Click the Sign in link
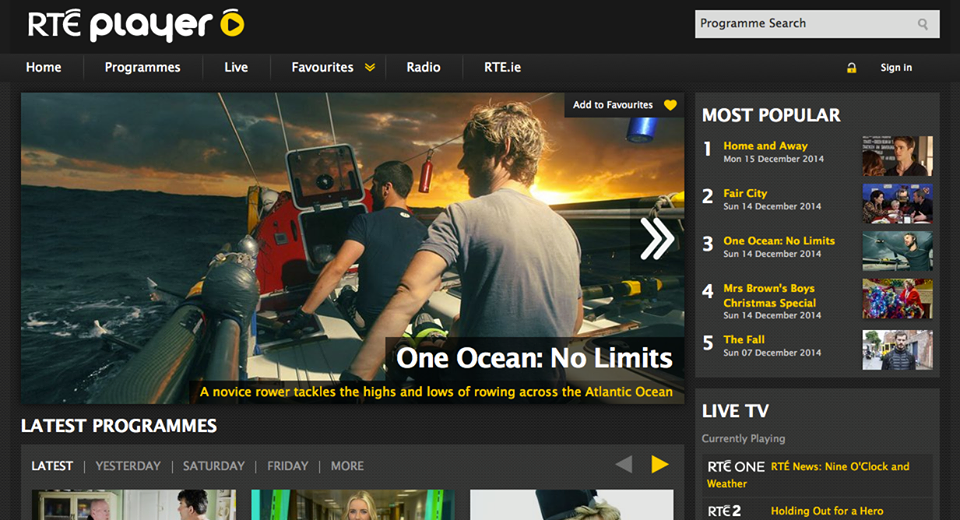960x520 pixels. tap(896, 68)
